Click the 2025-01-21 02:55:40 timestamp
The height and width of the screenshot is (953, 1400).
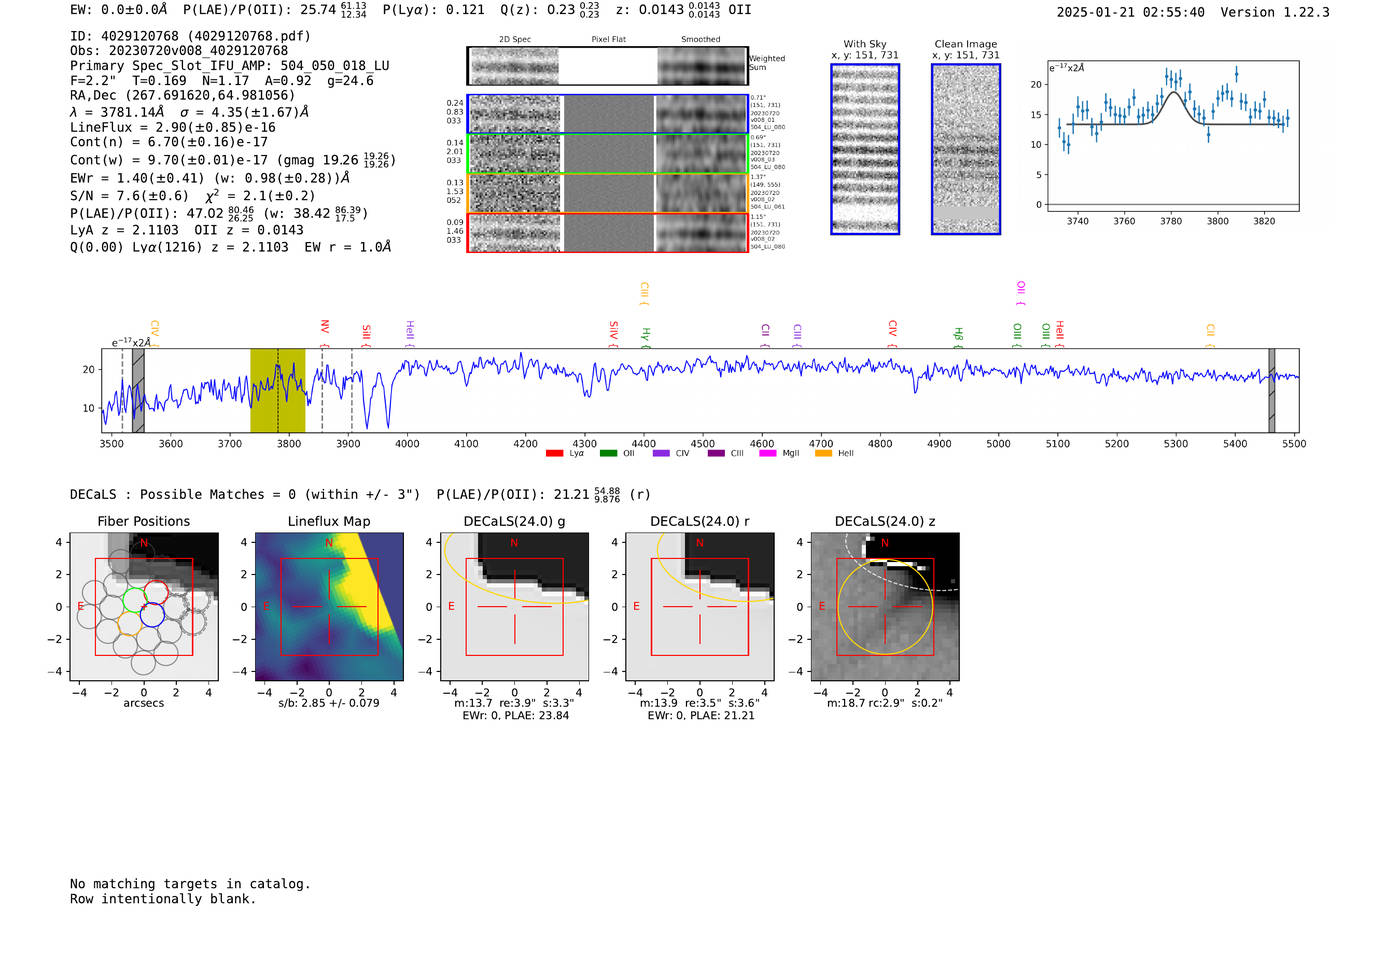click(x=1131, y=12)
